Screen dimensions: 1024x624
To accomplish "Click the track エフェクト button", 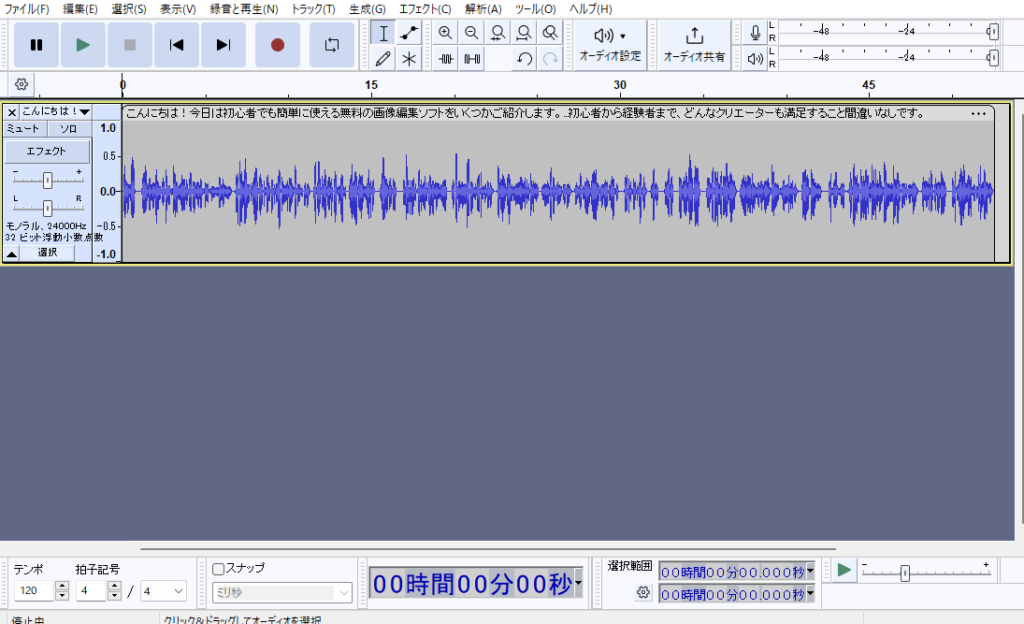I will pos(46,151).
